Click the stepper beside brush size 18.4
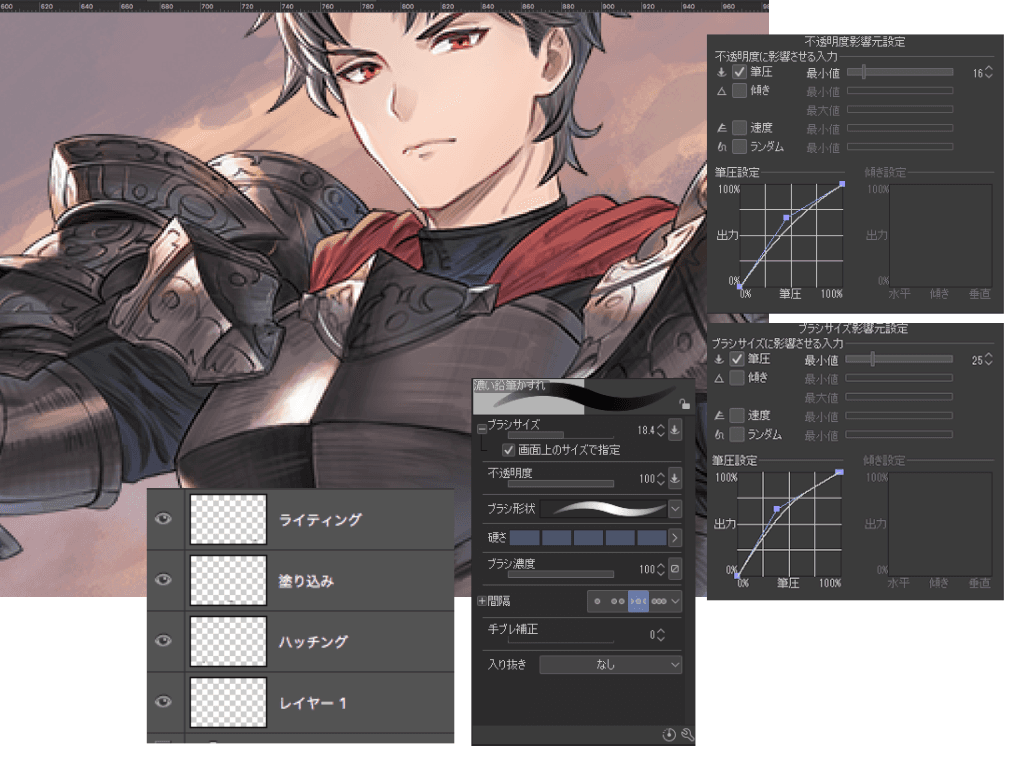1024x768 pixels. coord(661,430)
